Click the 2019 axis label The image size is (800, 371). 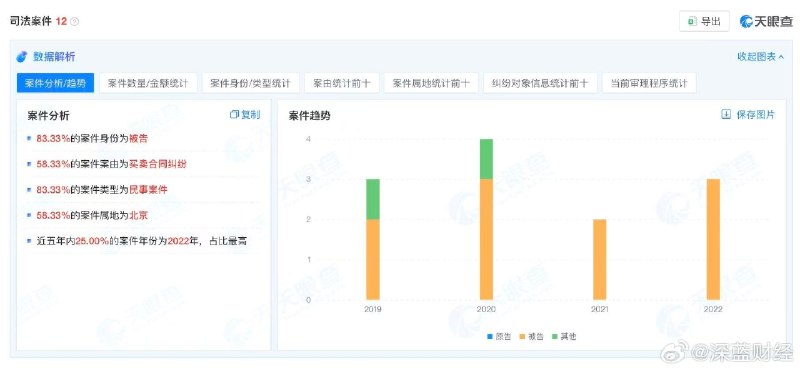click(x=373, y=309)
